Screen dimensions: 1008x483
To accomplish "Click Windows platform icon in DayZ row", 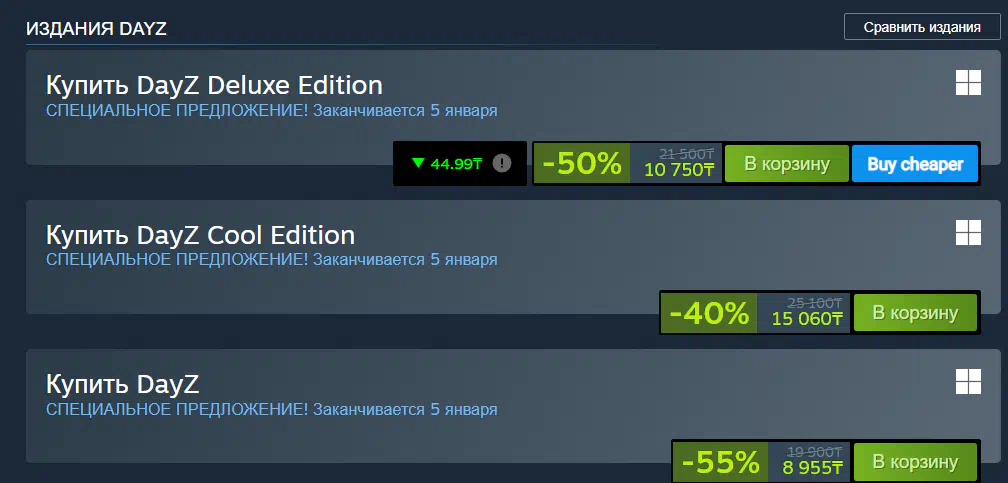I will coord(968,381).
